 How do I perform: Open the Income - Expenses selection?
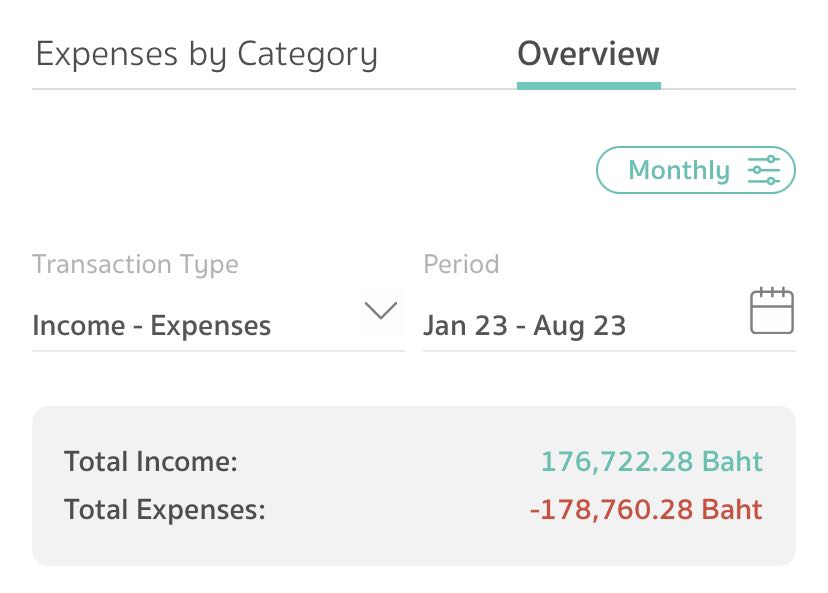(152, 326)
